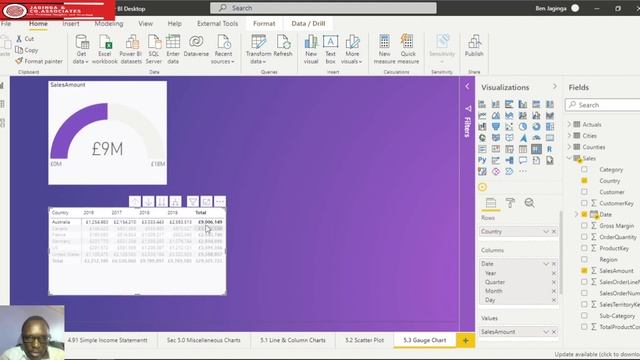Open More options on matrix header
Image resolution: width=640 pixels, height=360 pixels.
tap(220, 202)
